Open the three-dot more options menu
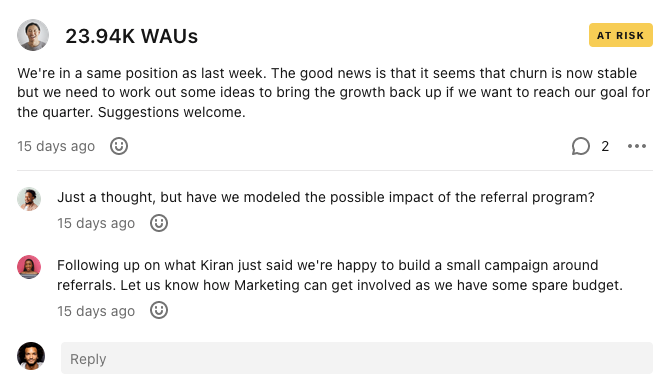The height and width of the screenshot is (390, 665). pyautogui.click(x=637, y=146)
